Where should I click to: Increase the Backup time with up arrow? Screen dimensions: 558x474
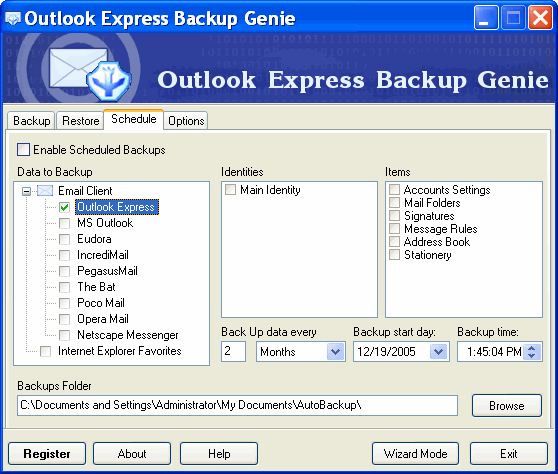[x=532, y=348]
